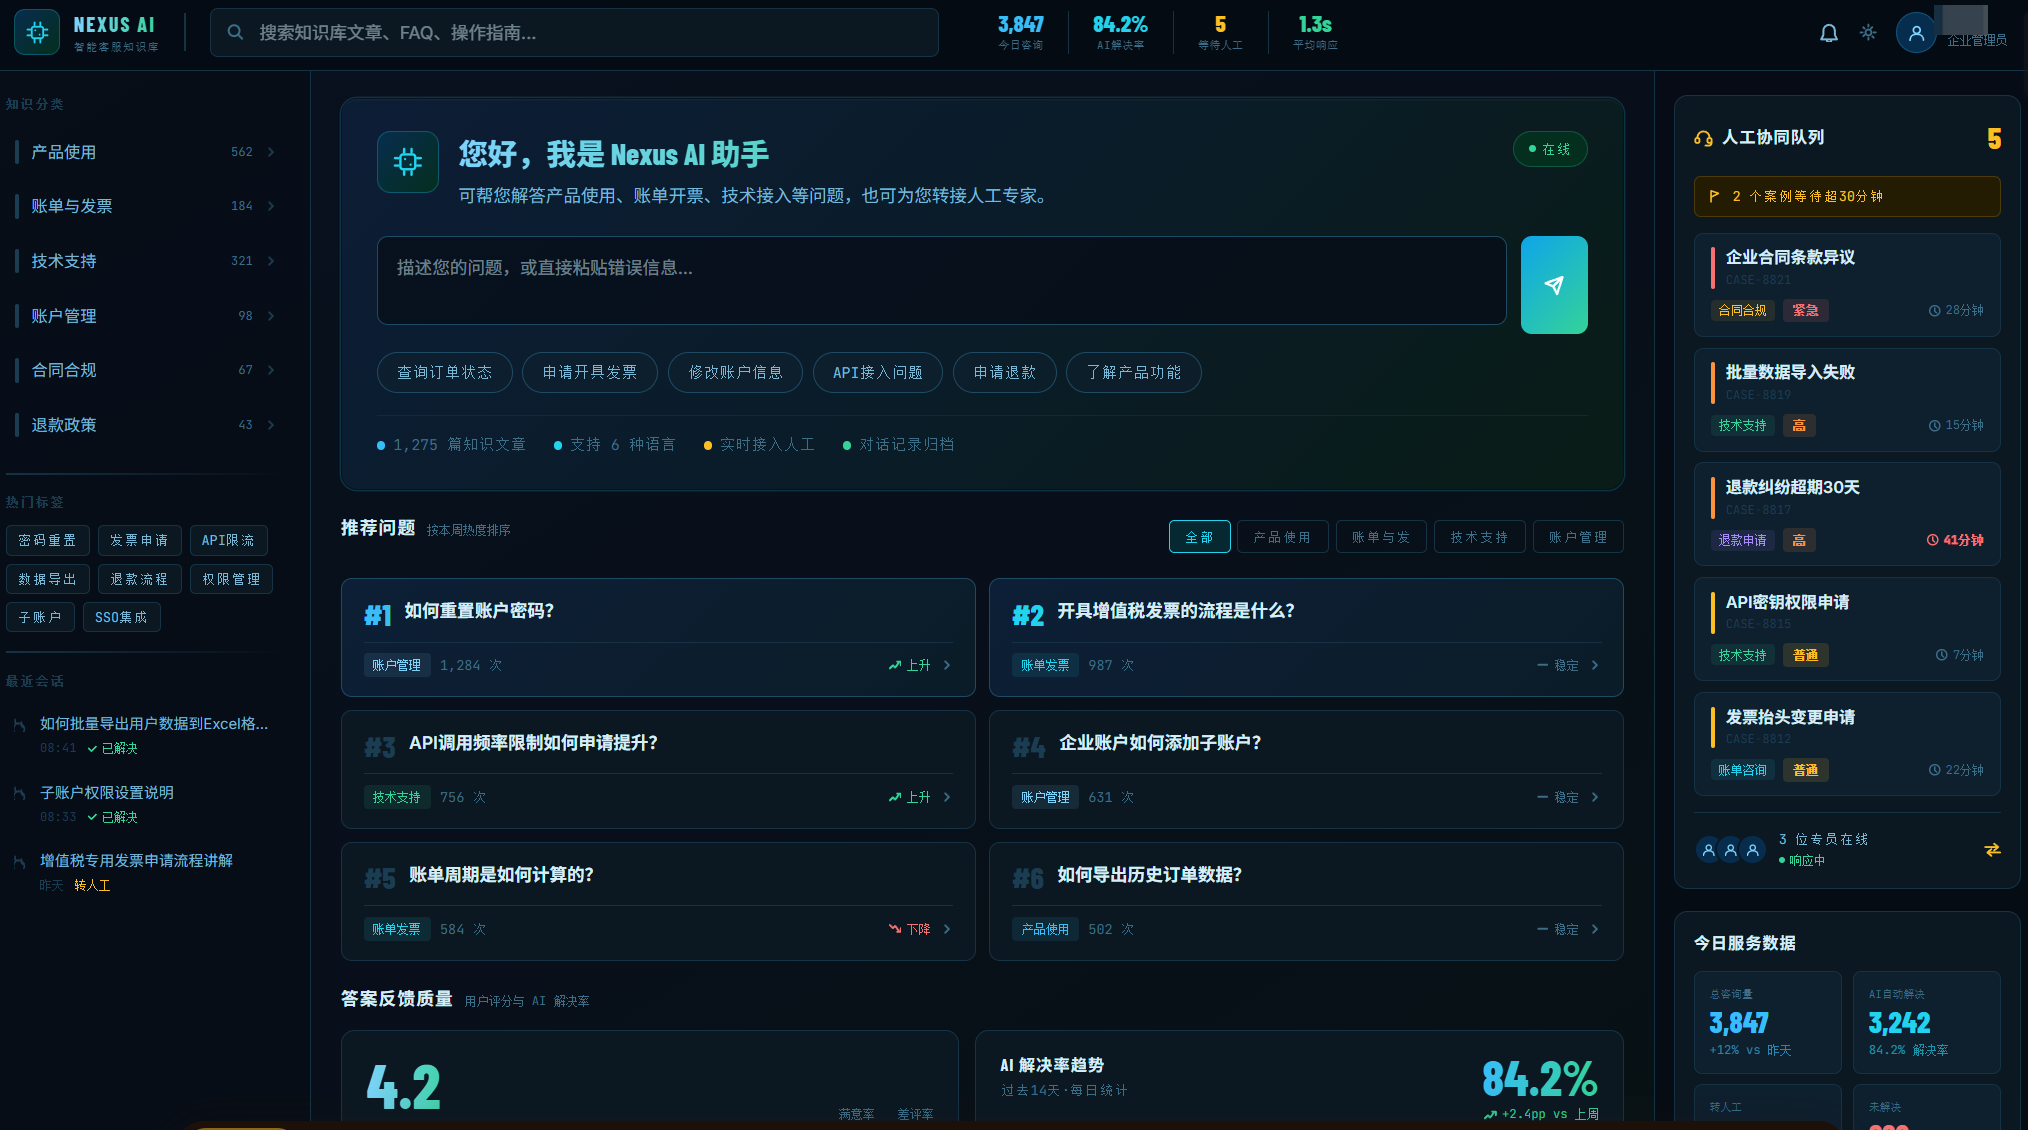Select the 权限管理 hot tag
Screen dimensions: 2028x1130
[232, 580]
